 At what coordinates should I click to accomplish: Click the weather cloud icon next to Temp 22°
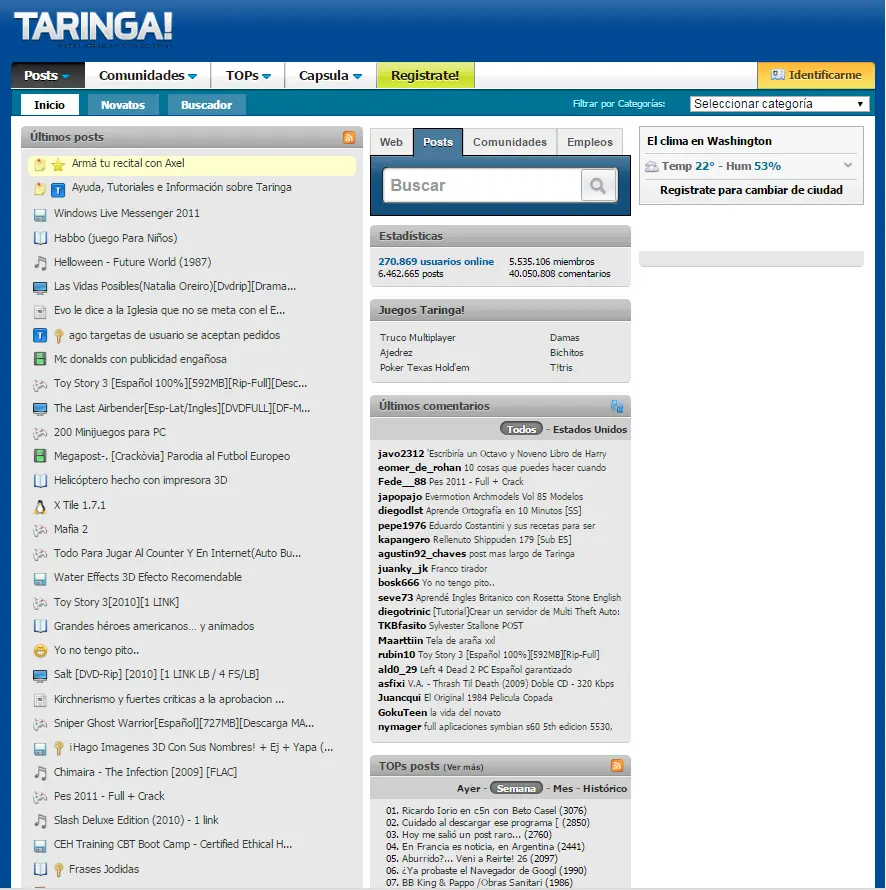(652, 166)
